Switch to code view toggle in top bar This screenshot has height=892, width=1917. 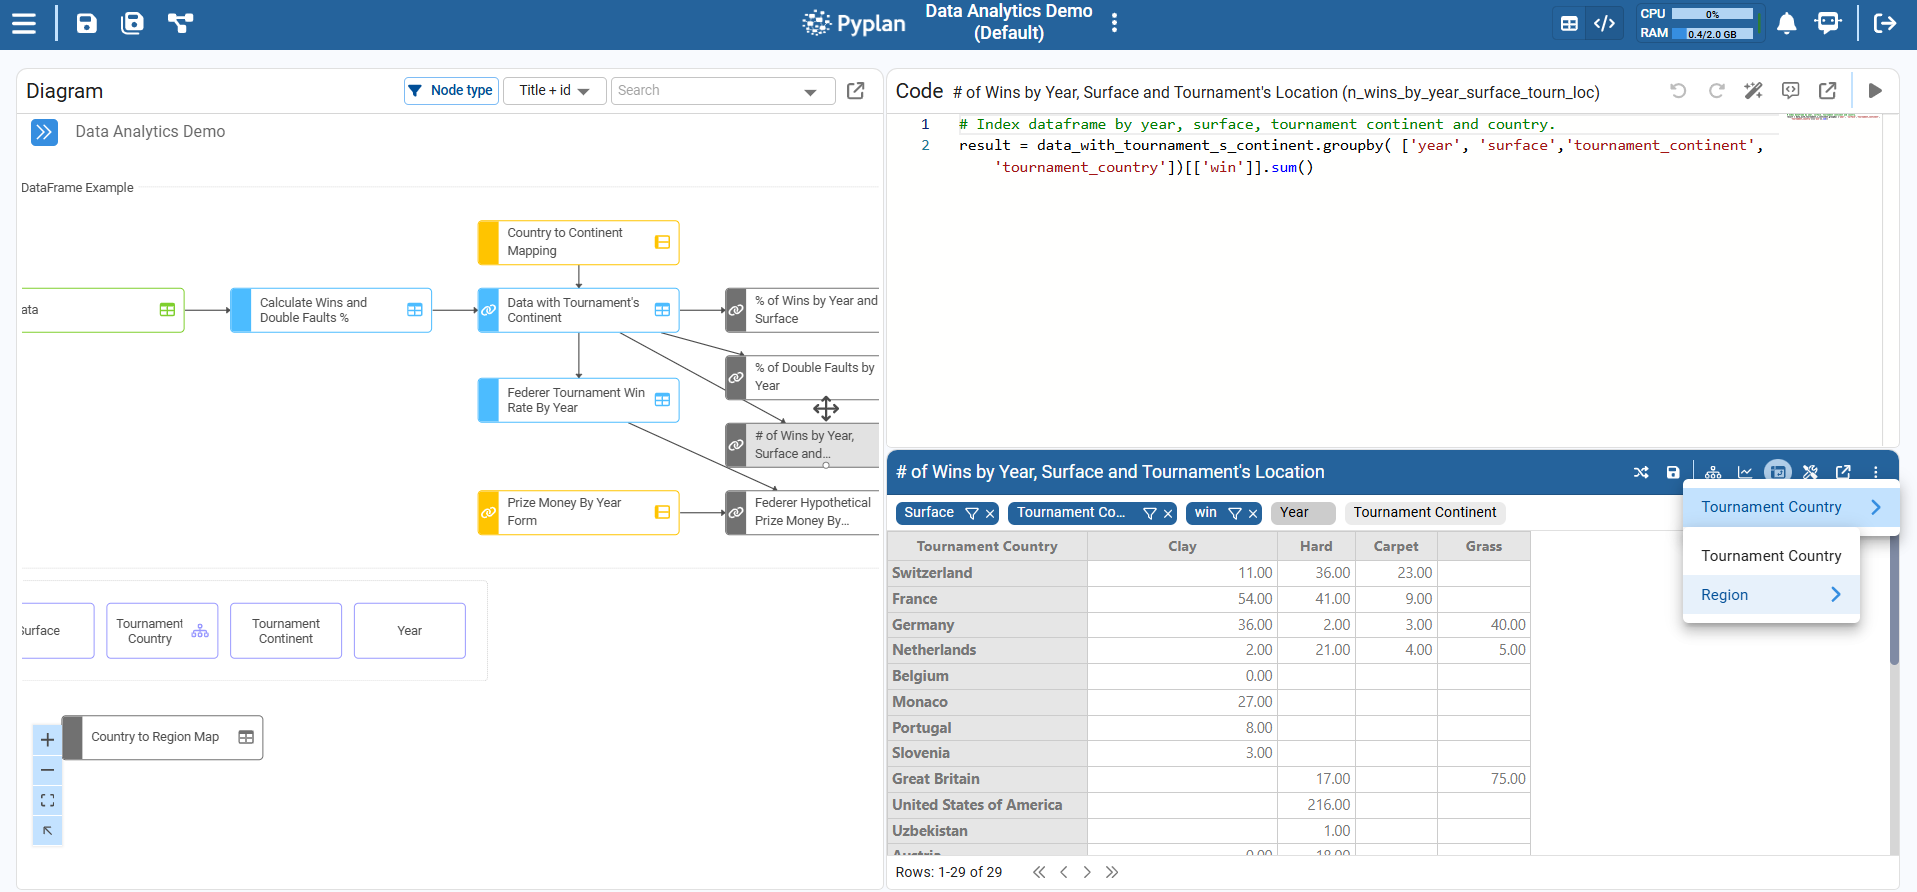[x=1604, y=23]
